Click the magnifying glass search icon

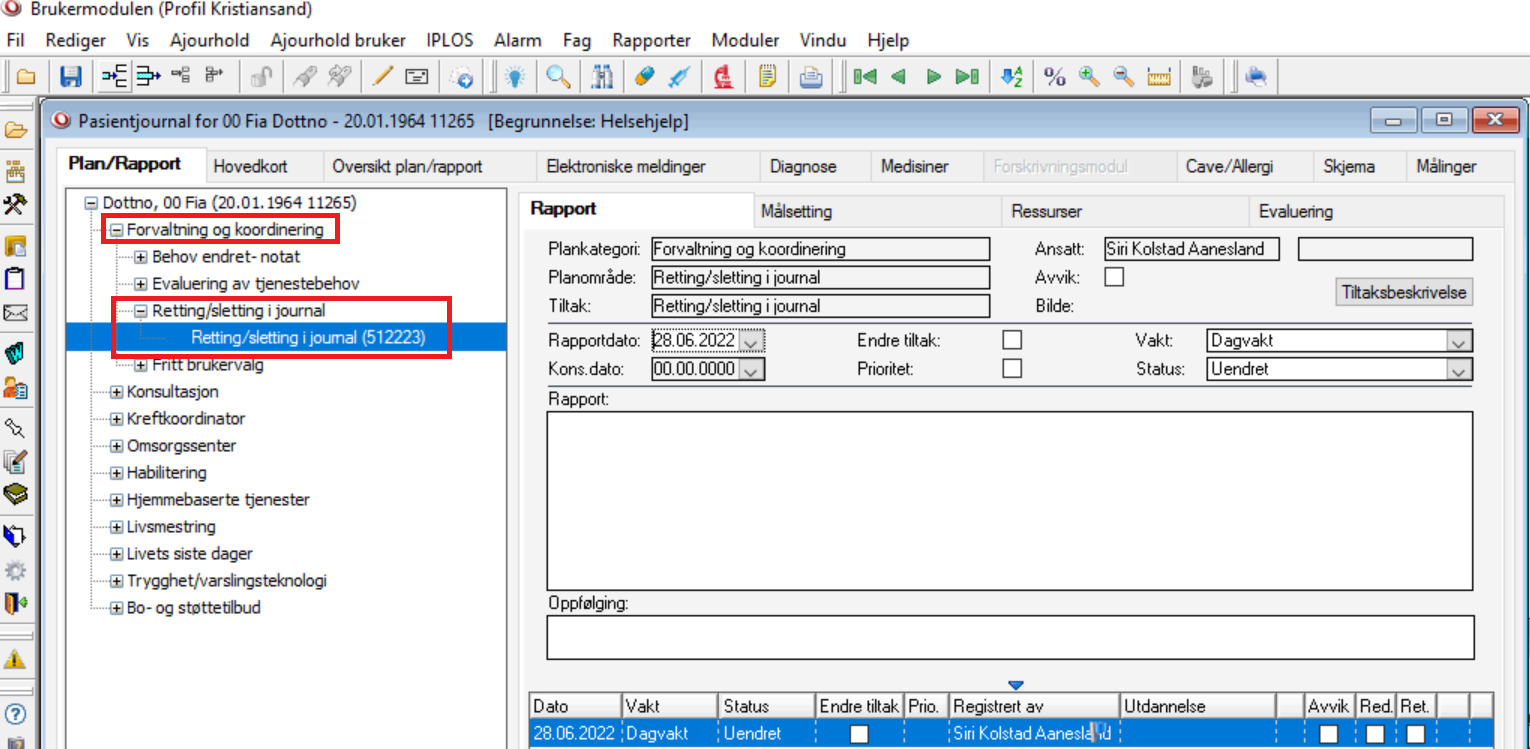coord(557,76)
